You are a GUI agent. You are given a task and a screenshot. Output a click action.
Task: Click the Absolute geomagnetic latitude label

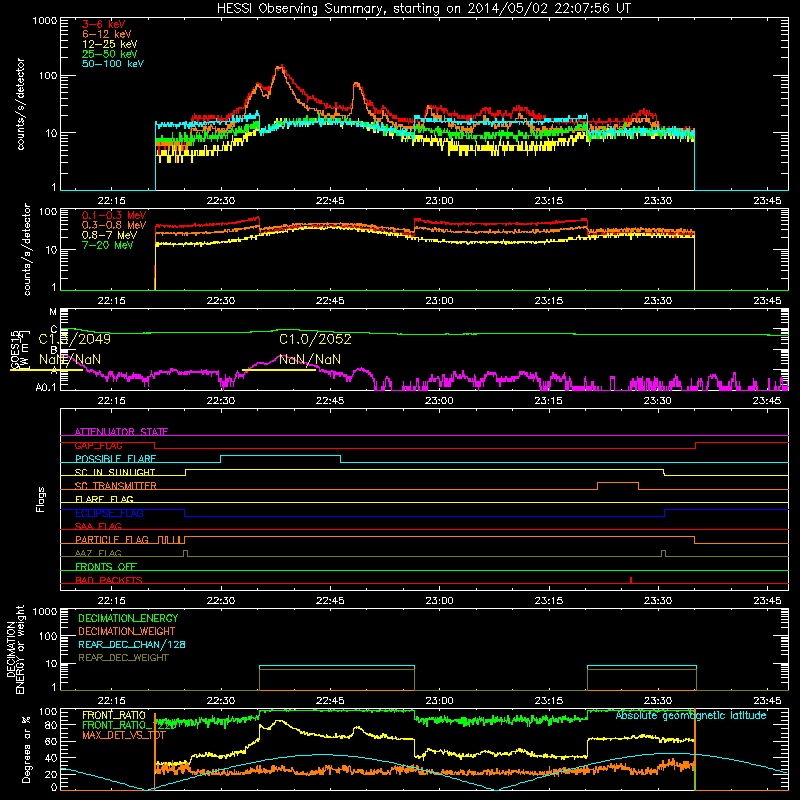691,716
